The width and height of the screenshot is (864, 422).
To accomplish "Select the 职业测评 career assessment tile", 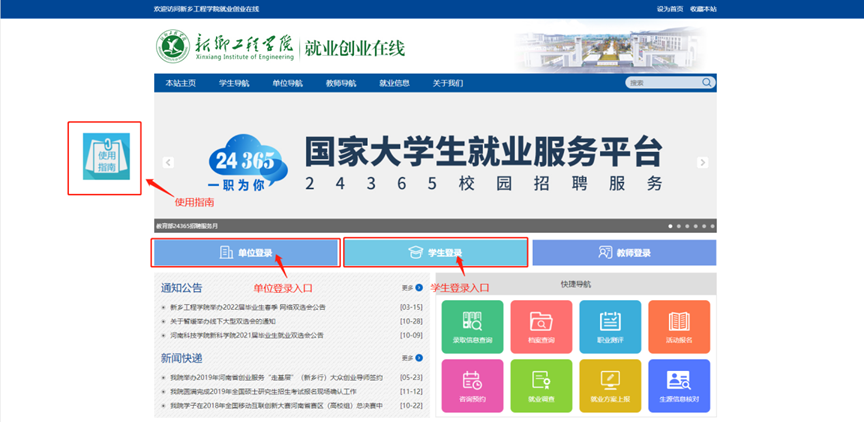I will [x=610, y=327].
